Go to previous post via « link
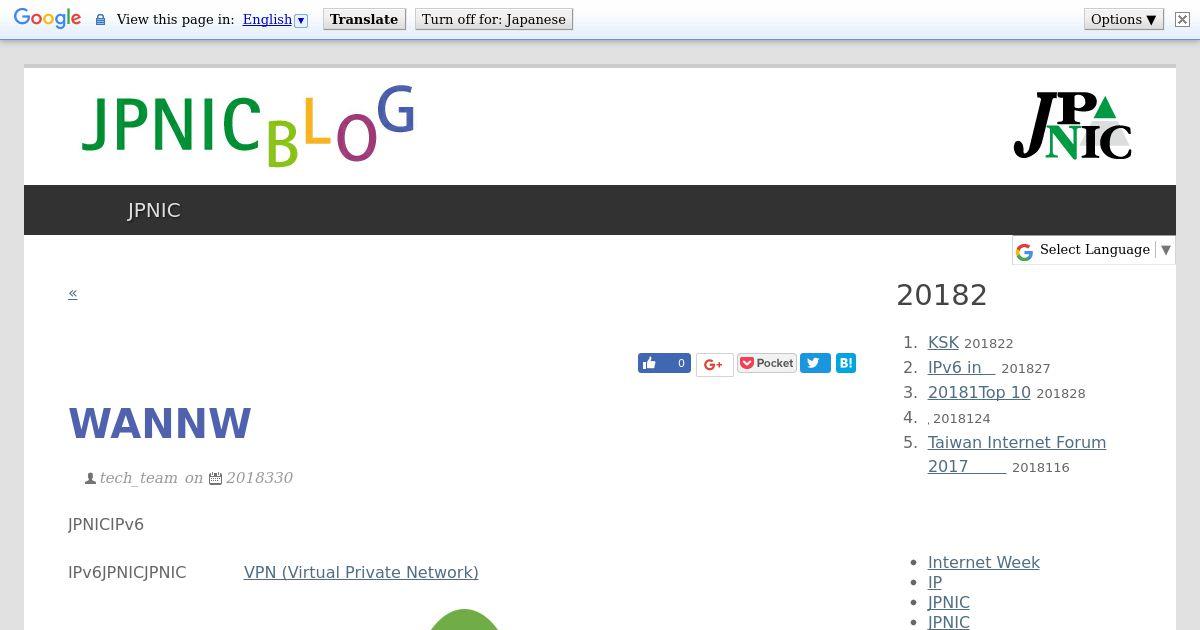This screenshot has width=1200, height=630. point(73,293)
